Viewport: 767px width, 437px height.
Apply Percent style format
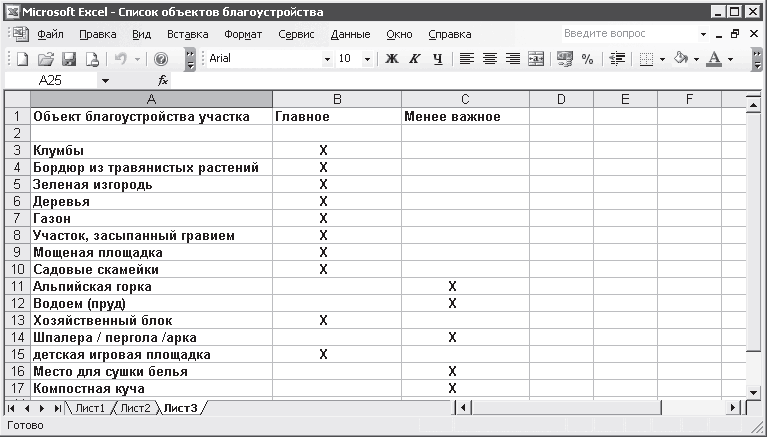(587, 59)
